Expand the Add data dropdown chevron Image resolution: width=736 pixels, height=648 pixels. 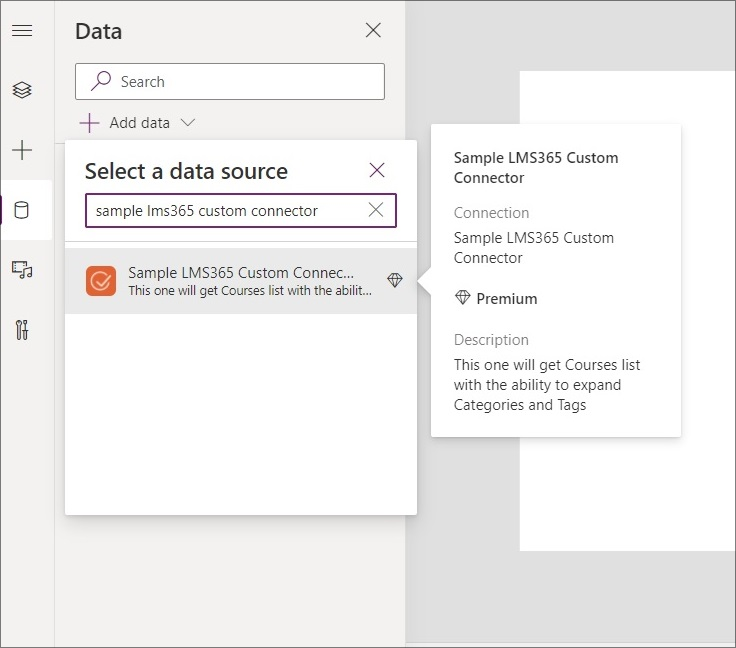tap(187, 123)
